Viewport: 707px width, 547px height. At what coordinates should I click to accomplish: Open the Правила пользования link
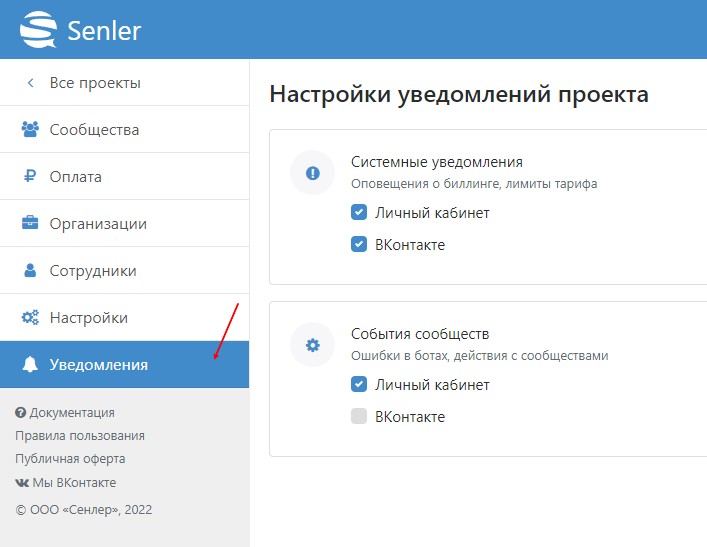click(80, 435)
